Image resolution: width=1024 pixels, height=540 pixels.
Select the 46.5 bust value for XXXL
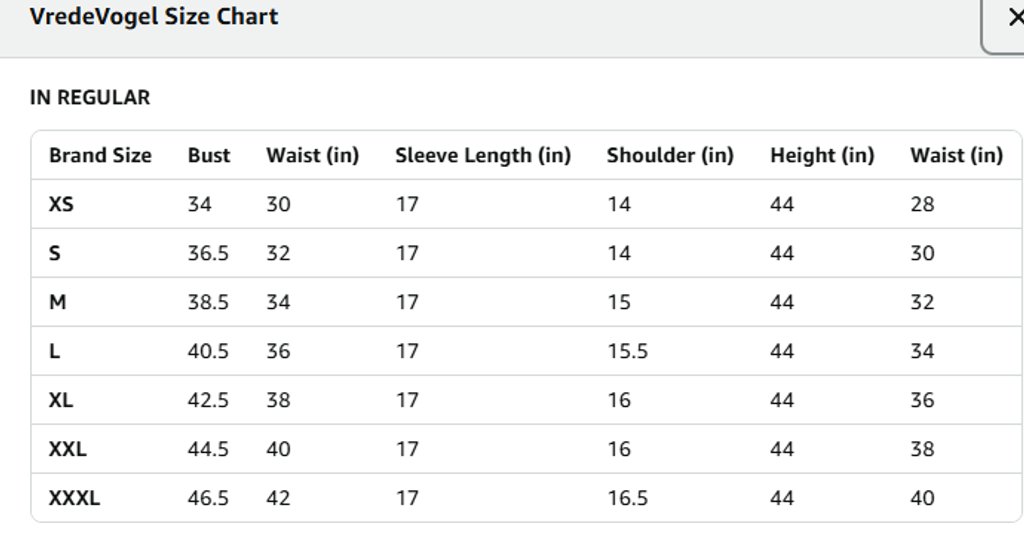[x=208, y=498]
